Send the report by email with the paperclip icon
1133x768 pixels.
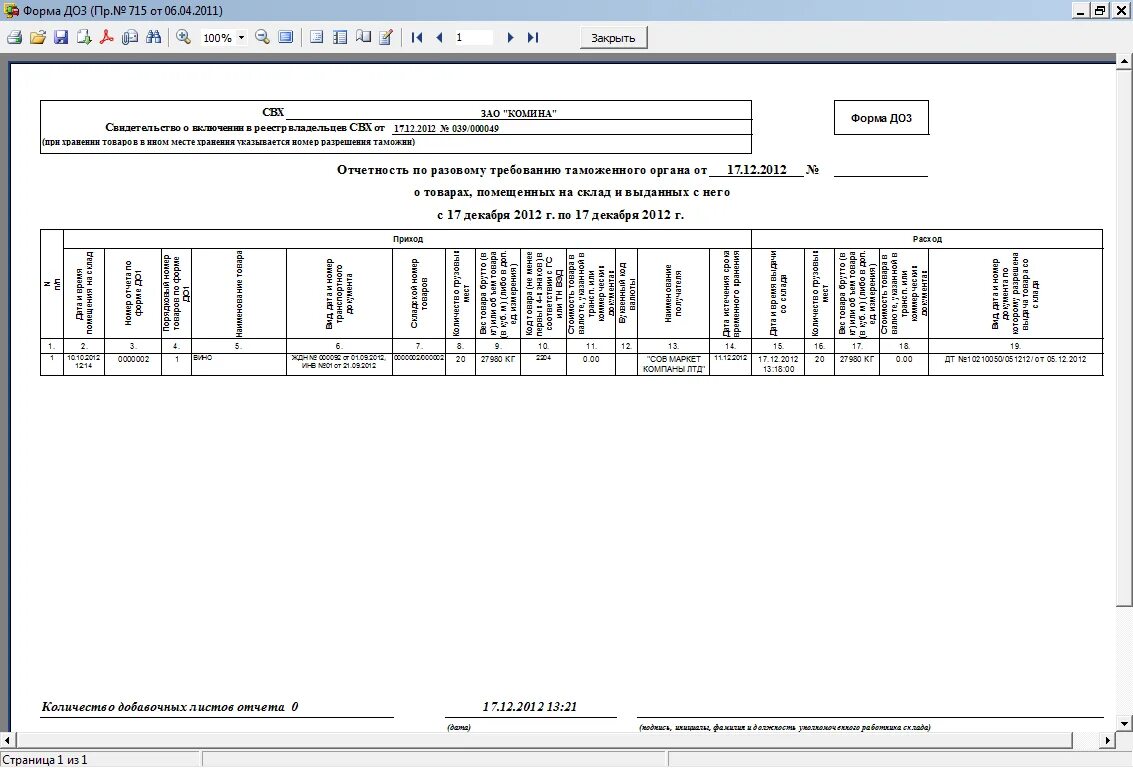click(130, 38)
